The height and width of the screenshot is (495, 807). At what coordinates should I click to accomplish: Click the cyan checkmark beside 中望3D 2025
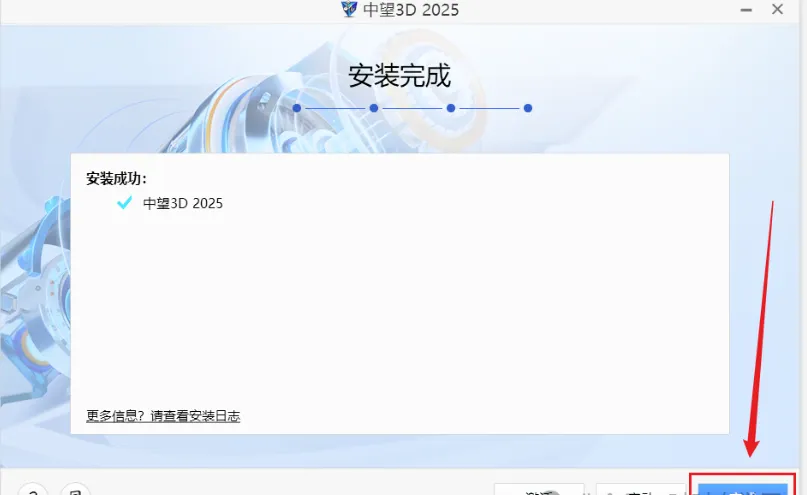click(125, 202)
